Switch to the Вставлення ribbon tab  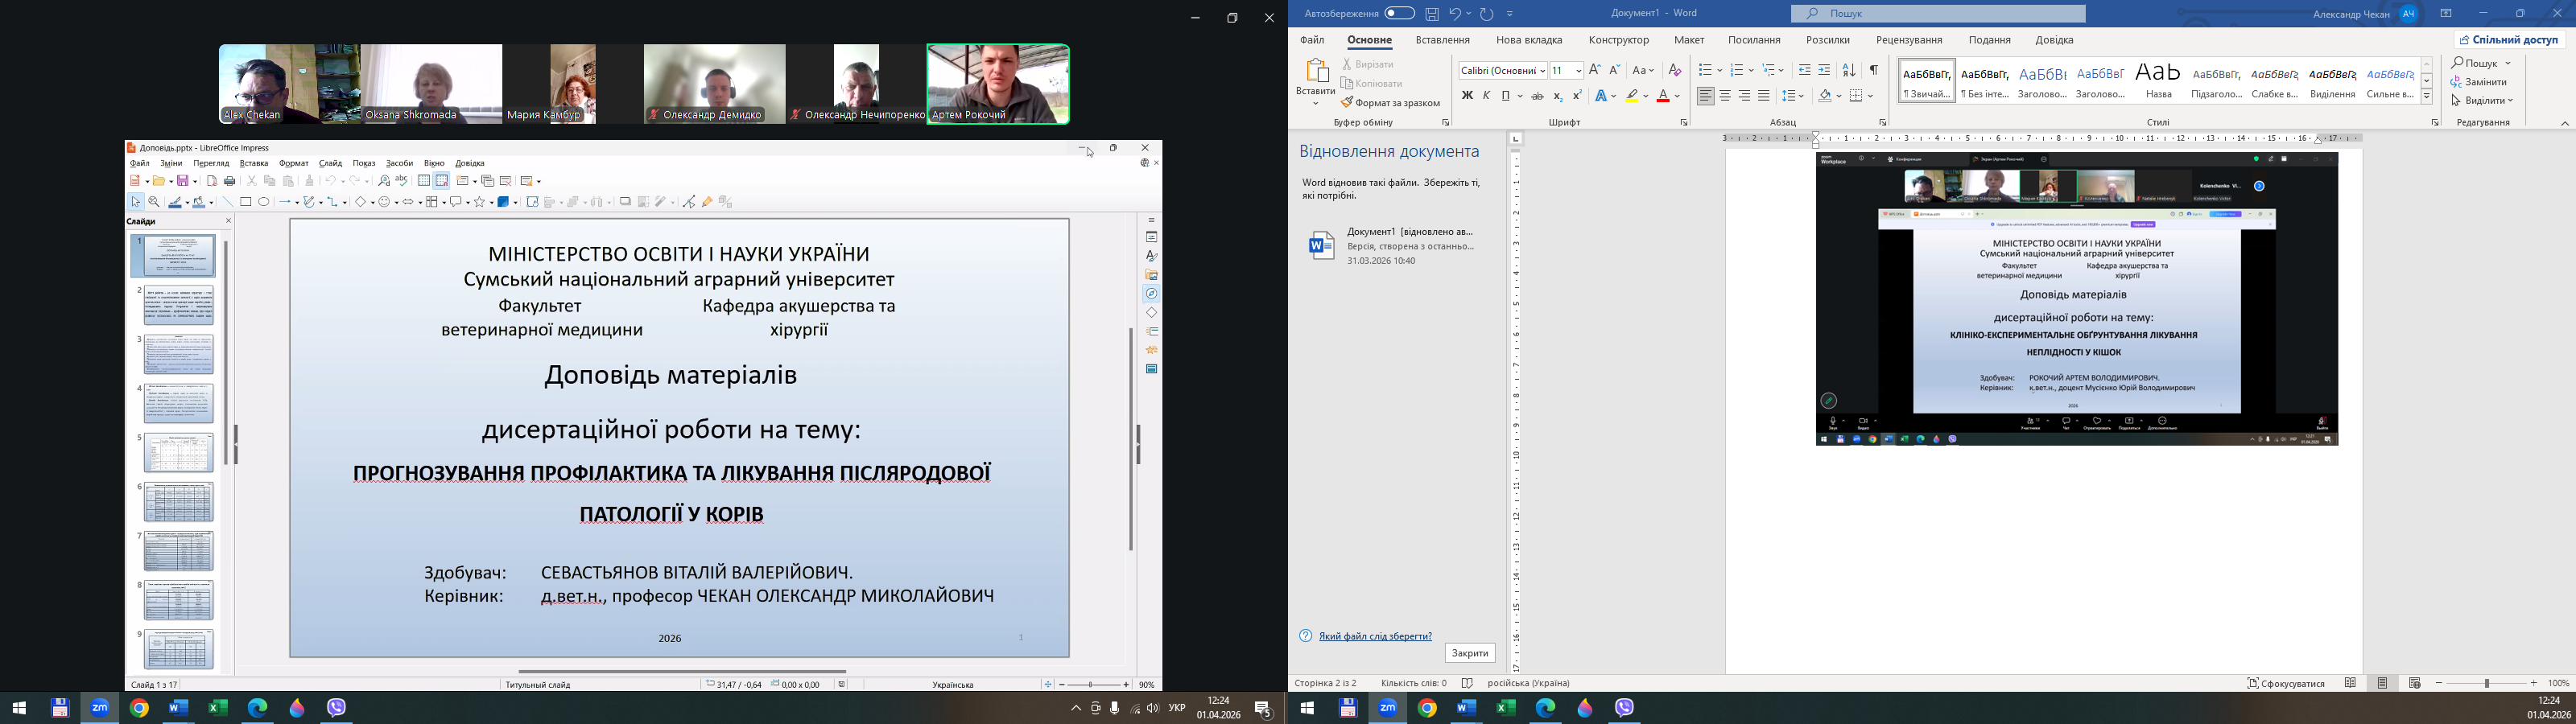coord(1442,40)
